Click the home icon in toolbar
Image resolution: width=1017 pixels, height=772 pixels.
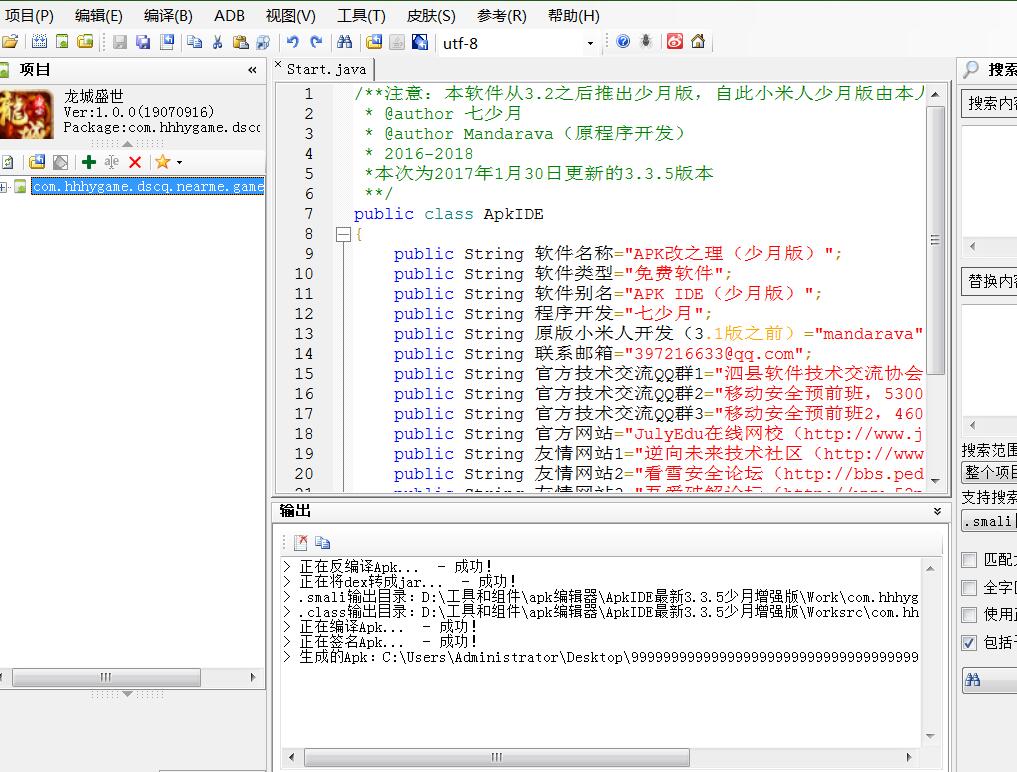698,42
